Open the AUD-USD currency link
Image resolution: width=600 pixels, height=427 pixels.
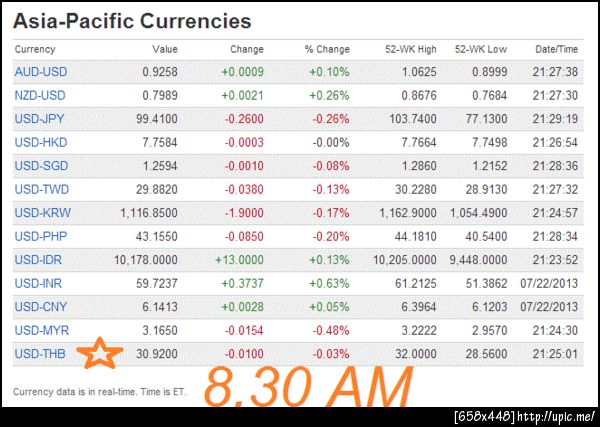click(x=40, y=72)
